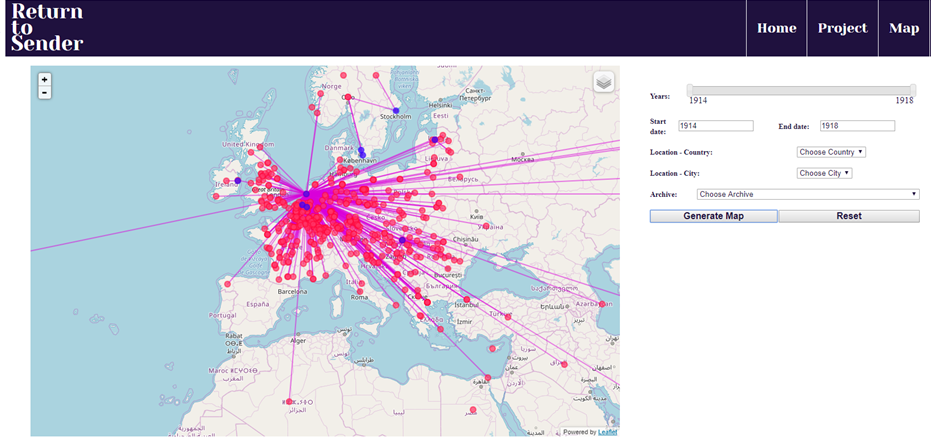
Task: Open the Leaflet attribution link
Action: pos(607,432)
